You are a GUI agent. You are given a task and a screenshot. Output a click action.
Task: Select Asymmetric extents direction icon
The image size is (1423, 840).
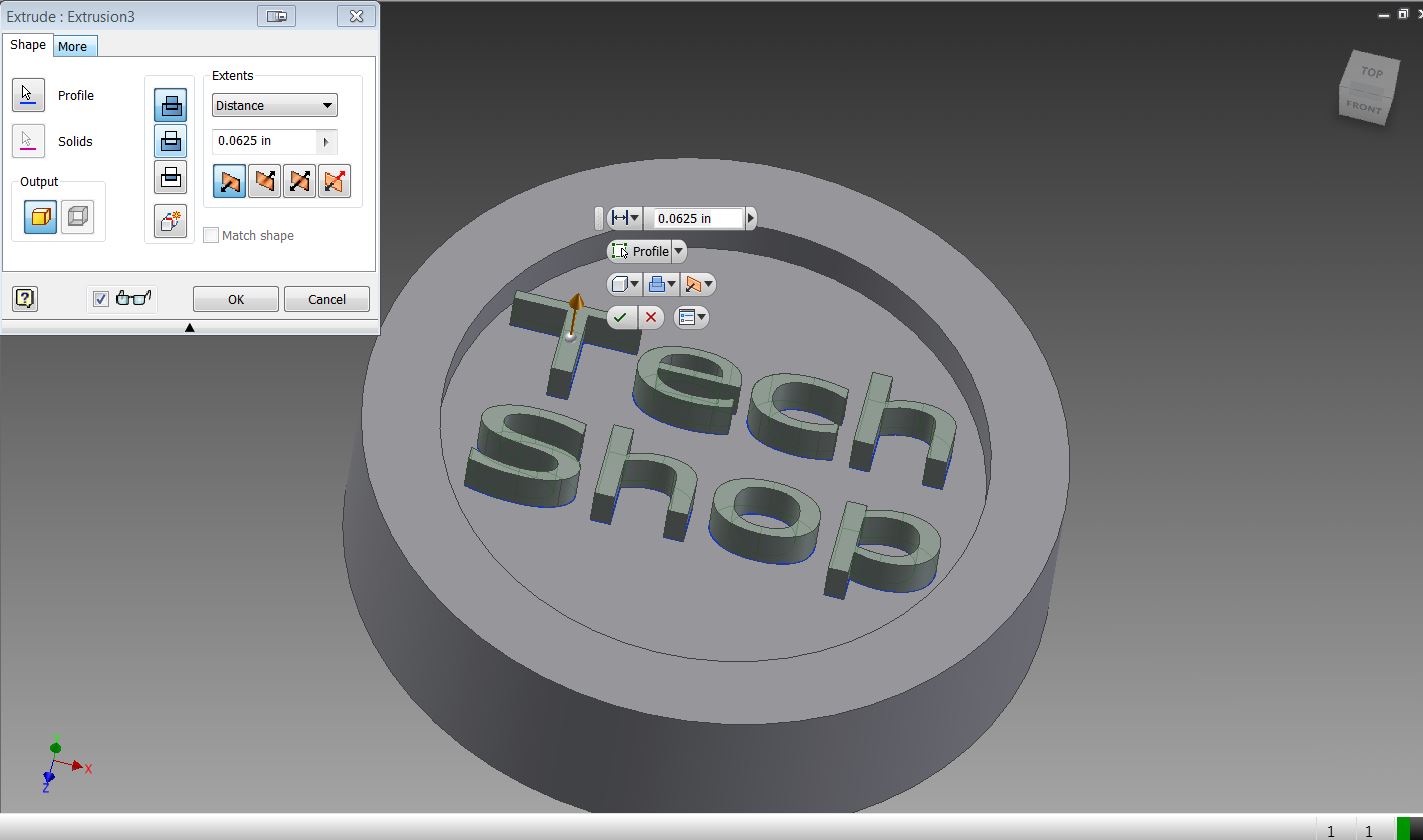point(334,181)
